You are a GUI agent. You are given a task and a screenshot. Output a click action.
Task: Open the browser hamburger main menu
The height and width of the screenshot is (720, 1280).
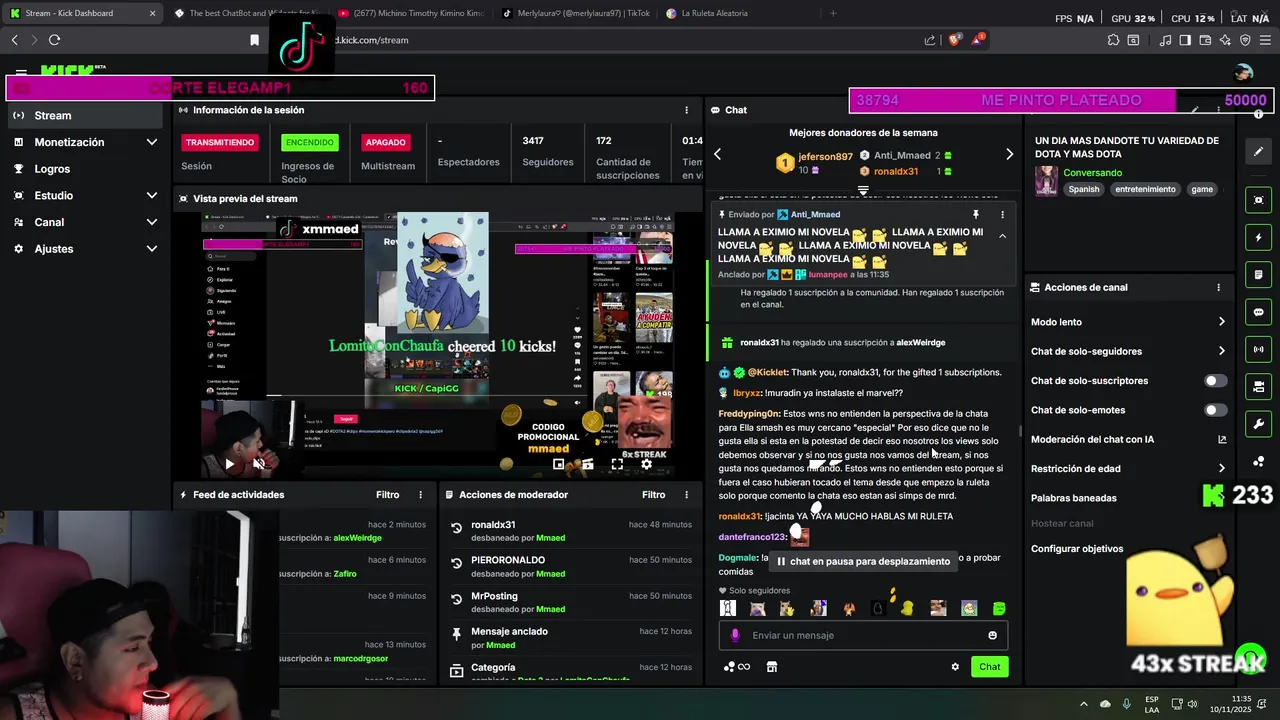pos(1266,40)
